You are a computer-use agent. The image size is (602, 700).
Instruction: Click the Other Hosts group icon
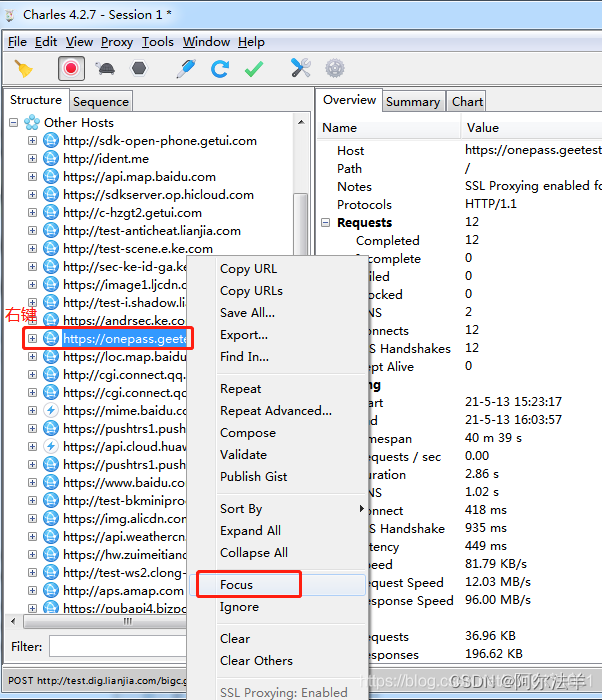point(32,122)
